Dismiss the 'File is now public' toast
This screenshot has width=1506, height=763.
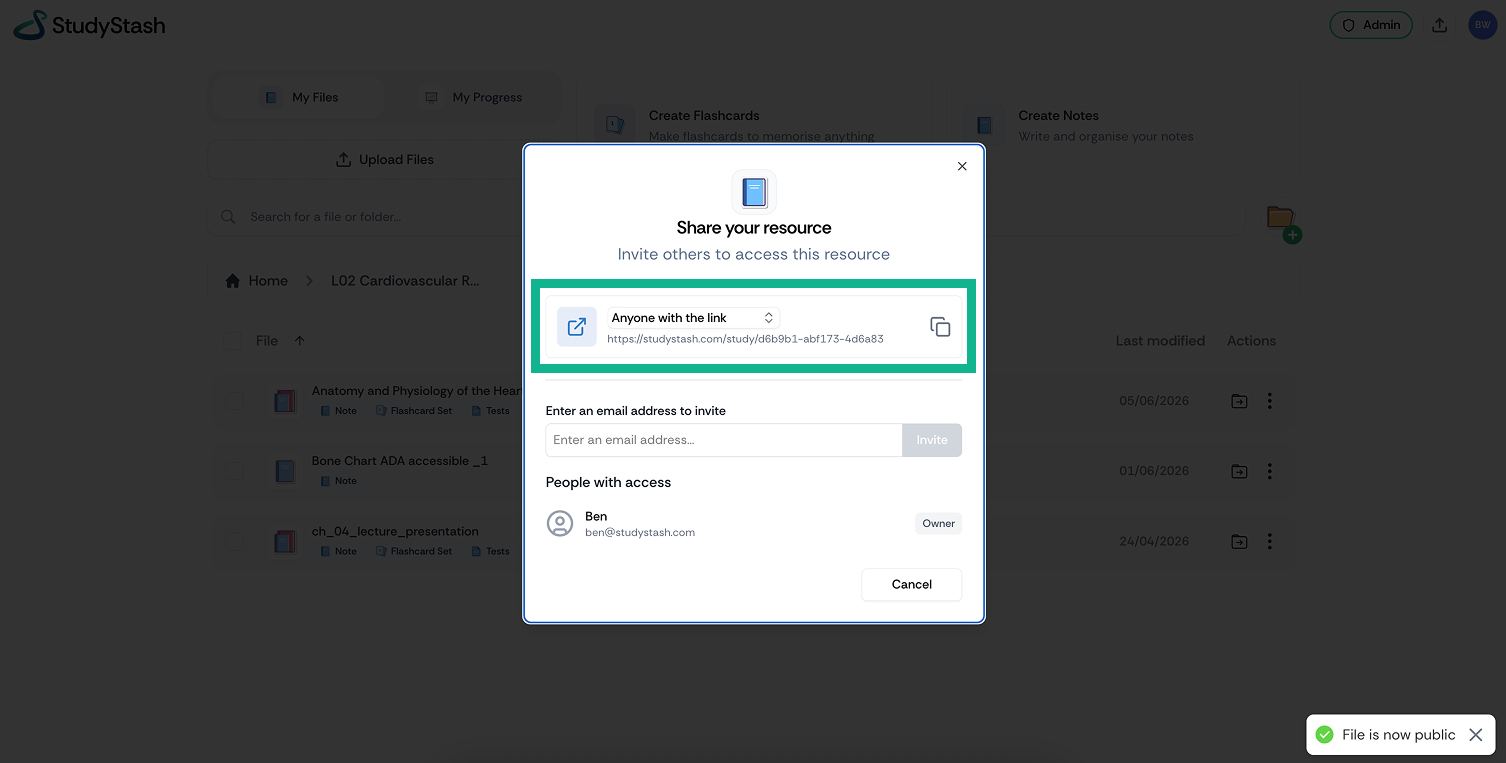point(1475,735)
